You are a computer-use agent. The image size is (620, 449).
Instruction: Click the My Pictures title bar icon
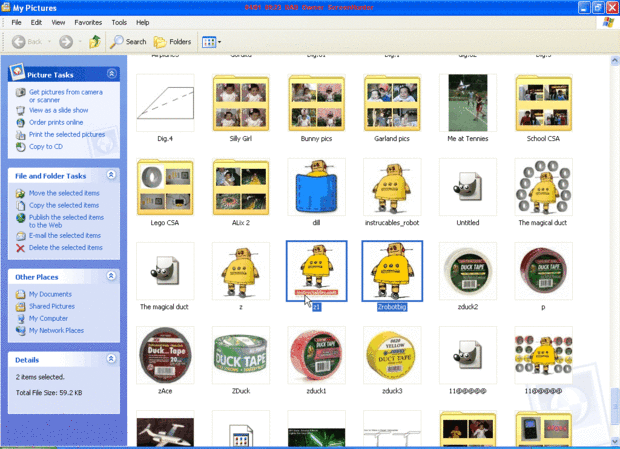6,8
